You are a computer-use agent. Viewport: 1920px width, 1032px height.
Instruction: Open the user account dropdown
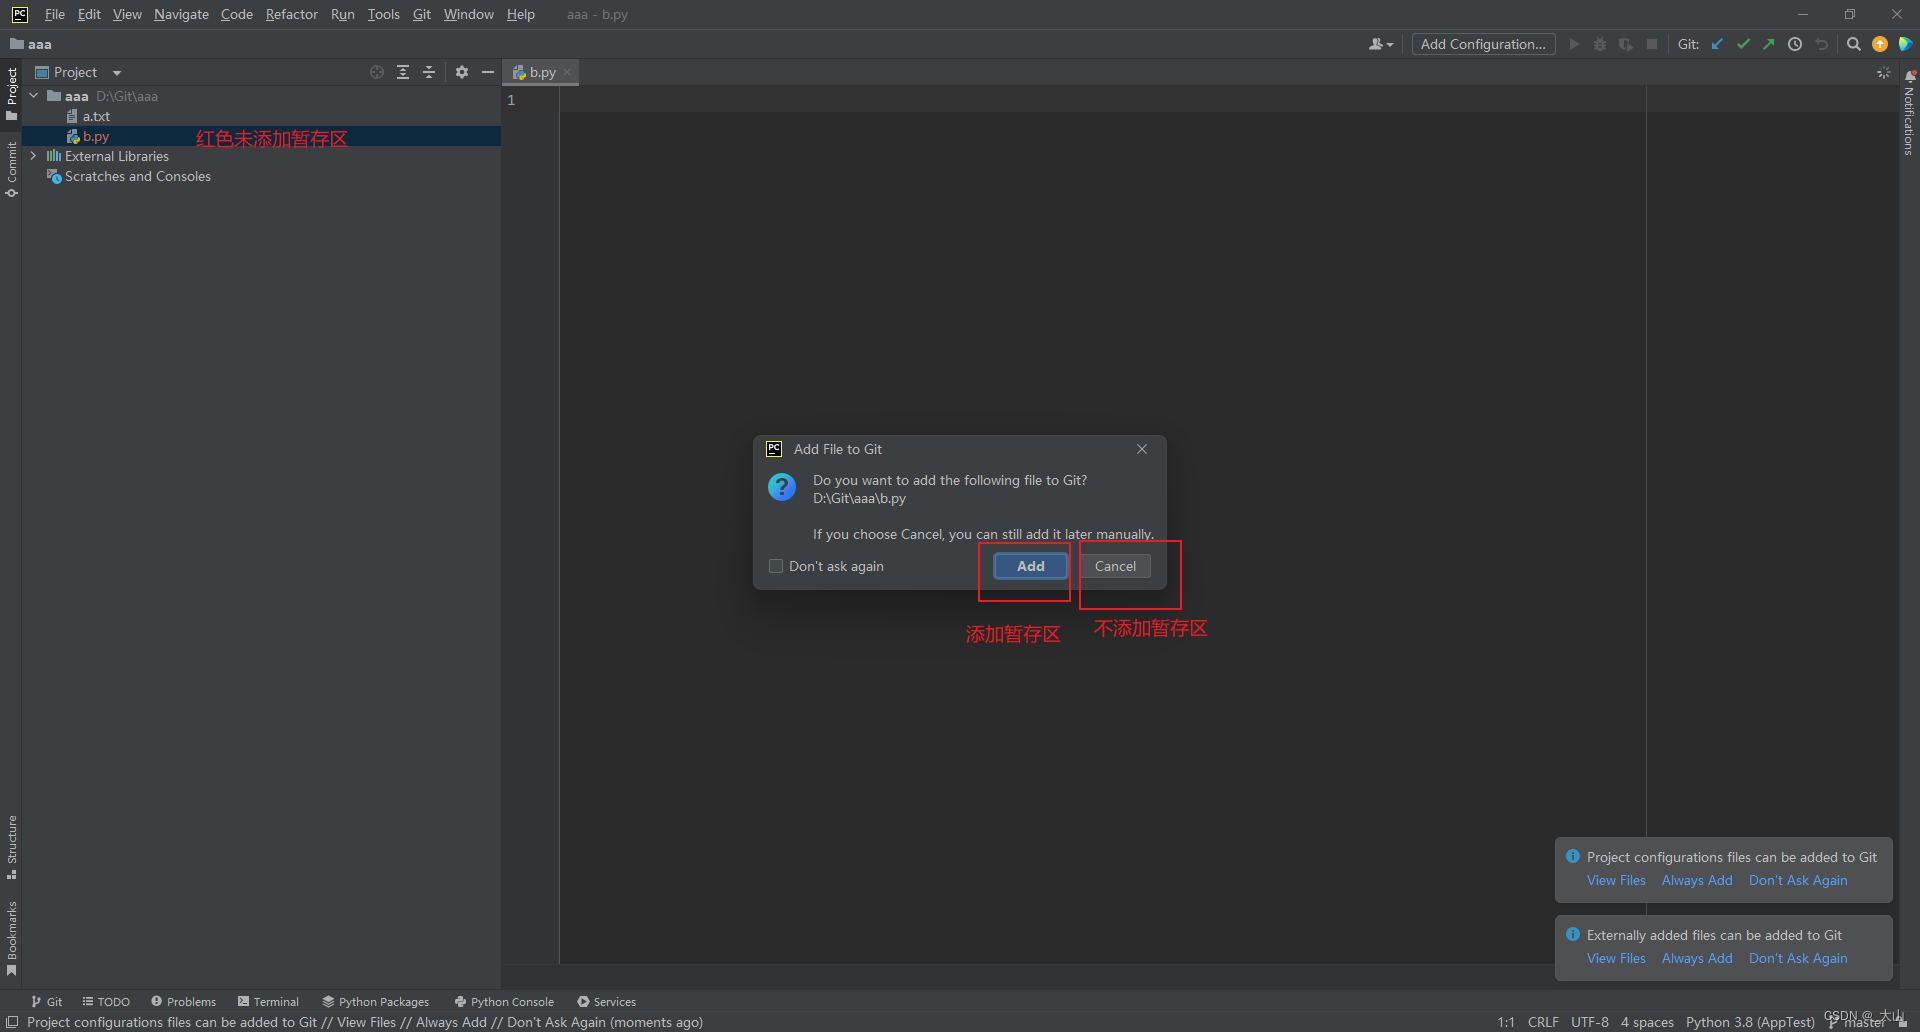[1381, 44]
